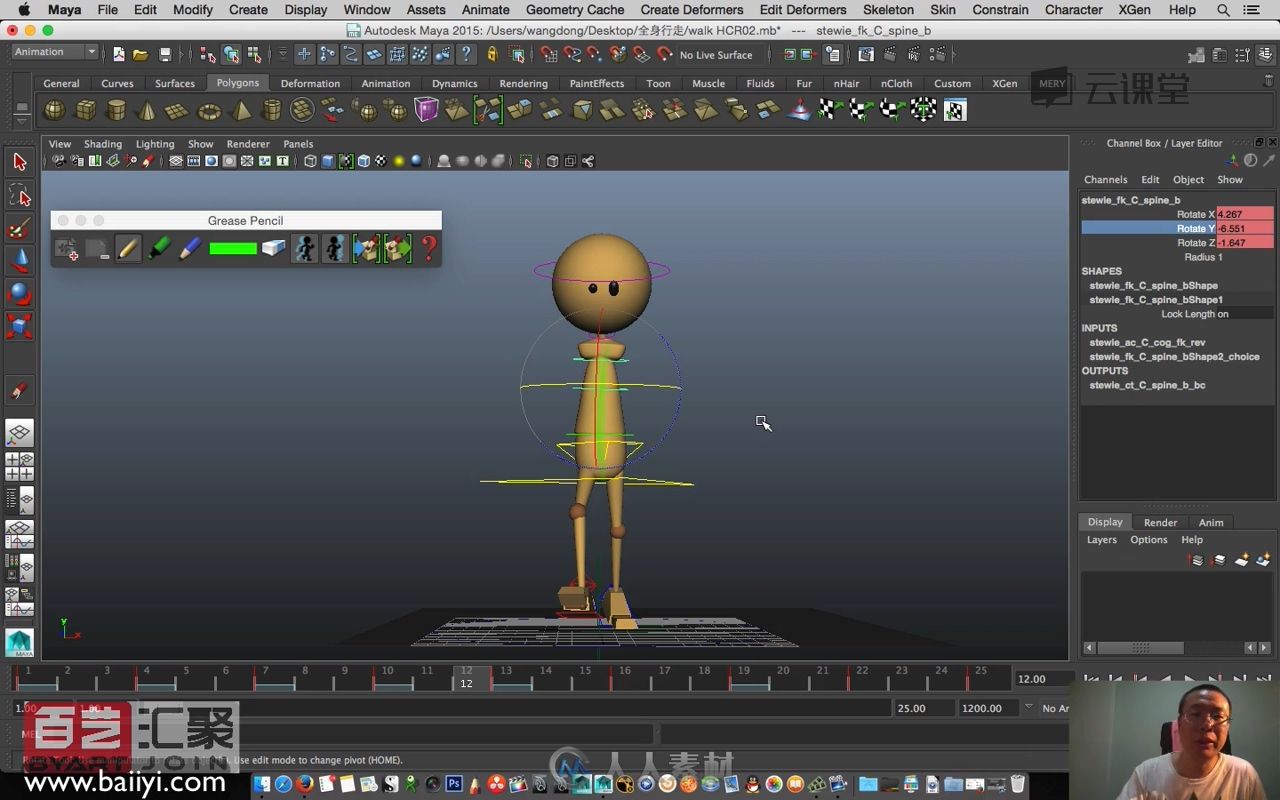Open the Layers menu in Layer Editor
The height and width of the screenshot is (800, 1280).
tap(1102, 540)
